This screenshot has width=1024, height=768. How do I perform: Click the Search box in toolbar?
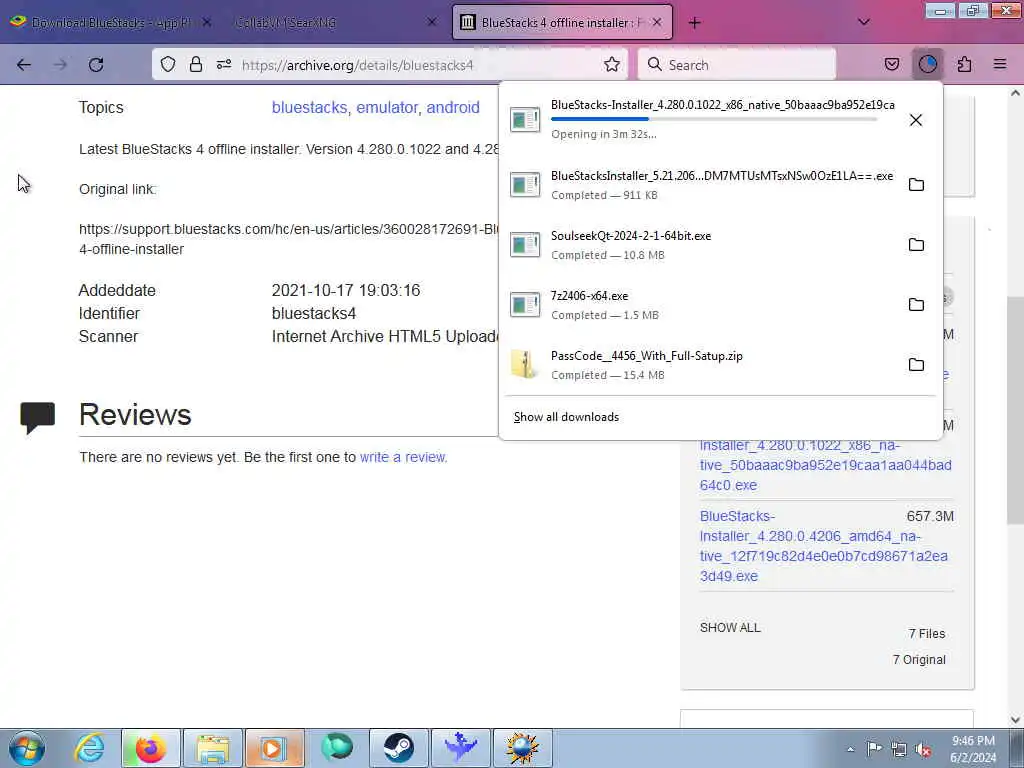tap(737, 65)
